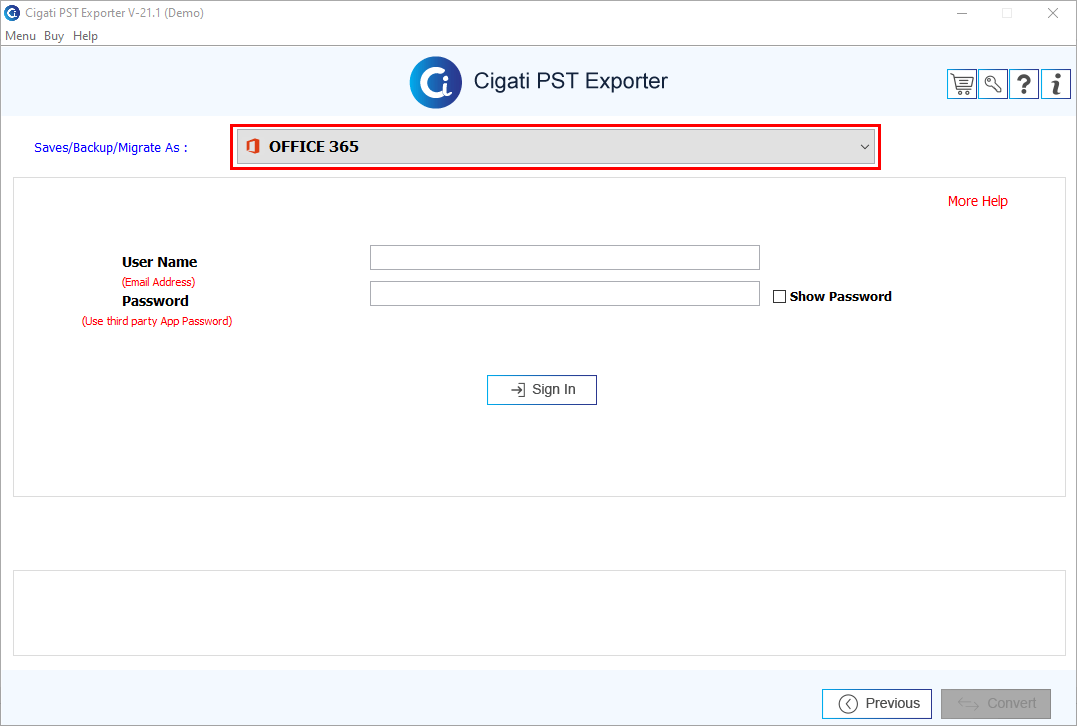Click the (Email Address) hint text
The width and height of the screenshot is (1077, 726).
[159, 282]
